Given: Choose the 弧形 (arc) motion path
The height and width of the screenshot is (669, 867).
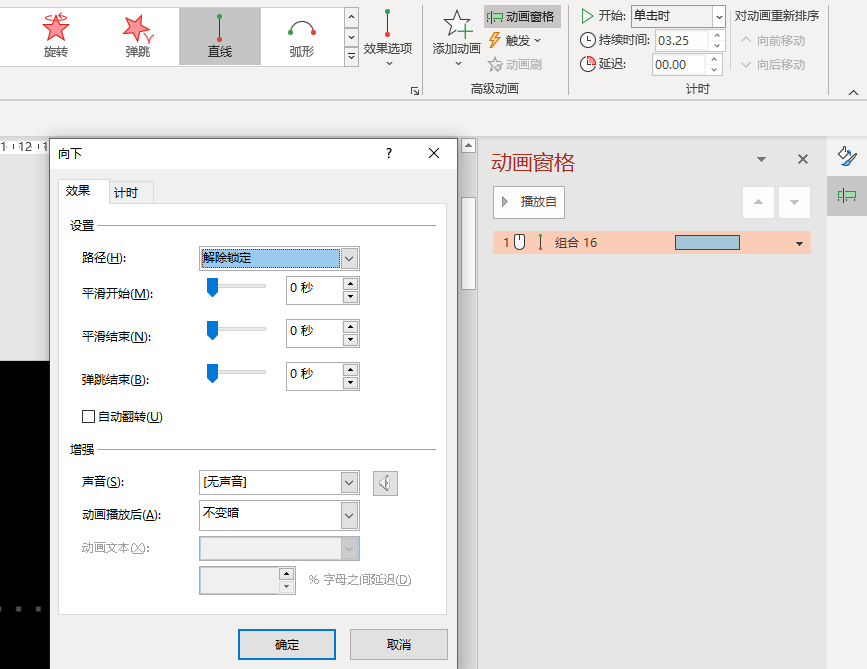Looking at the screenshot, I should coord(301,35).
